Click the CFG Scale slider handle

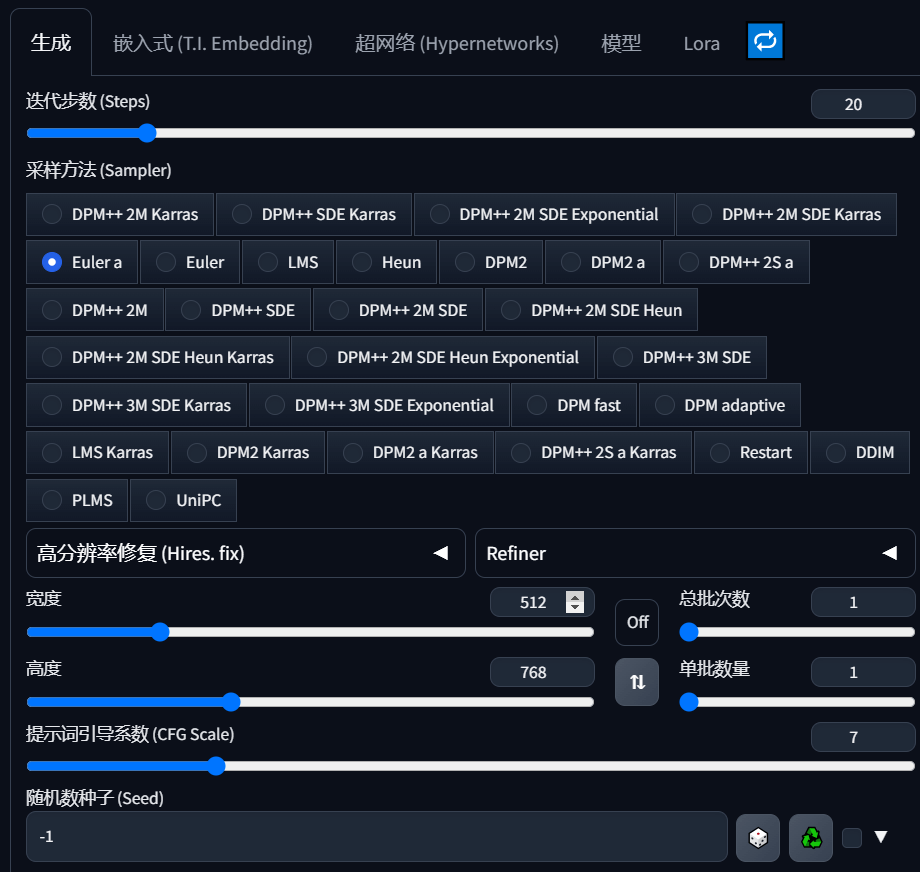[215, 766]
